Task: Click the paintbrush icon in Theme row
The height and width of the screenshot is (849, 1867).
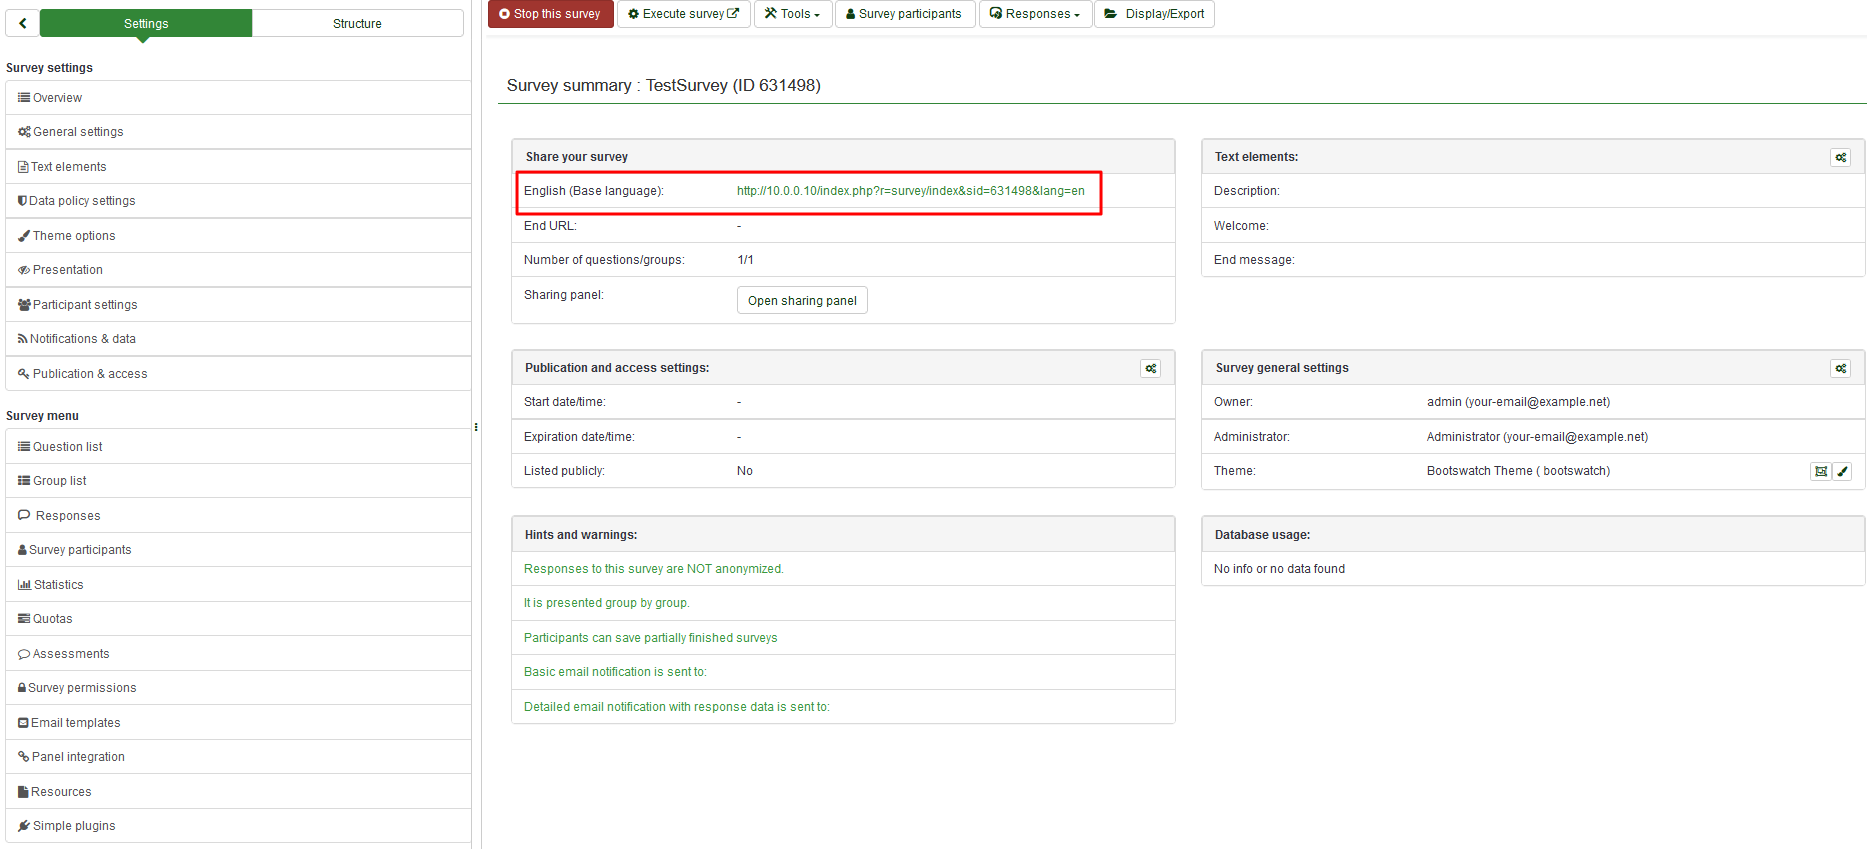Action: pyautogui.click(x=1843, y=471)
